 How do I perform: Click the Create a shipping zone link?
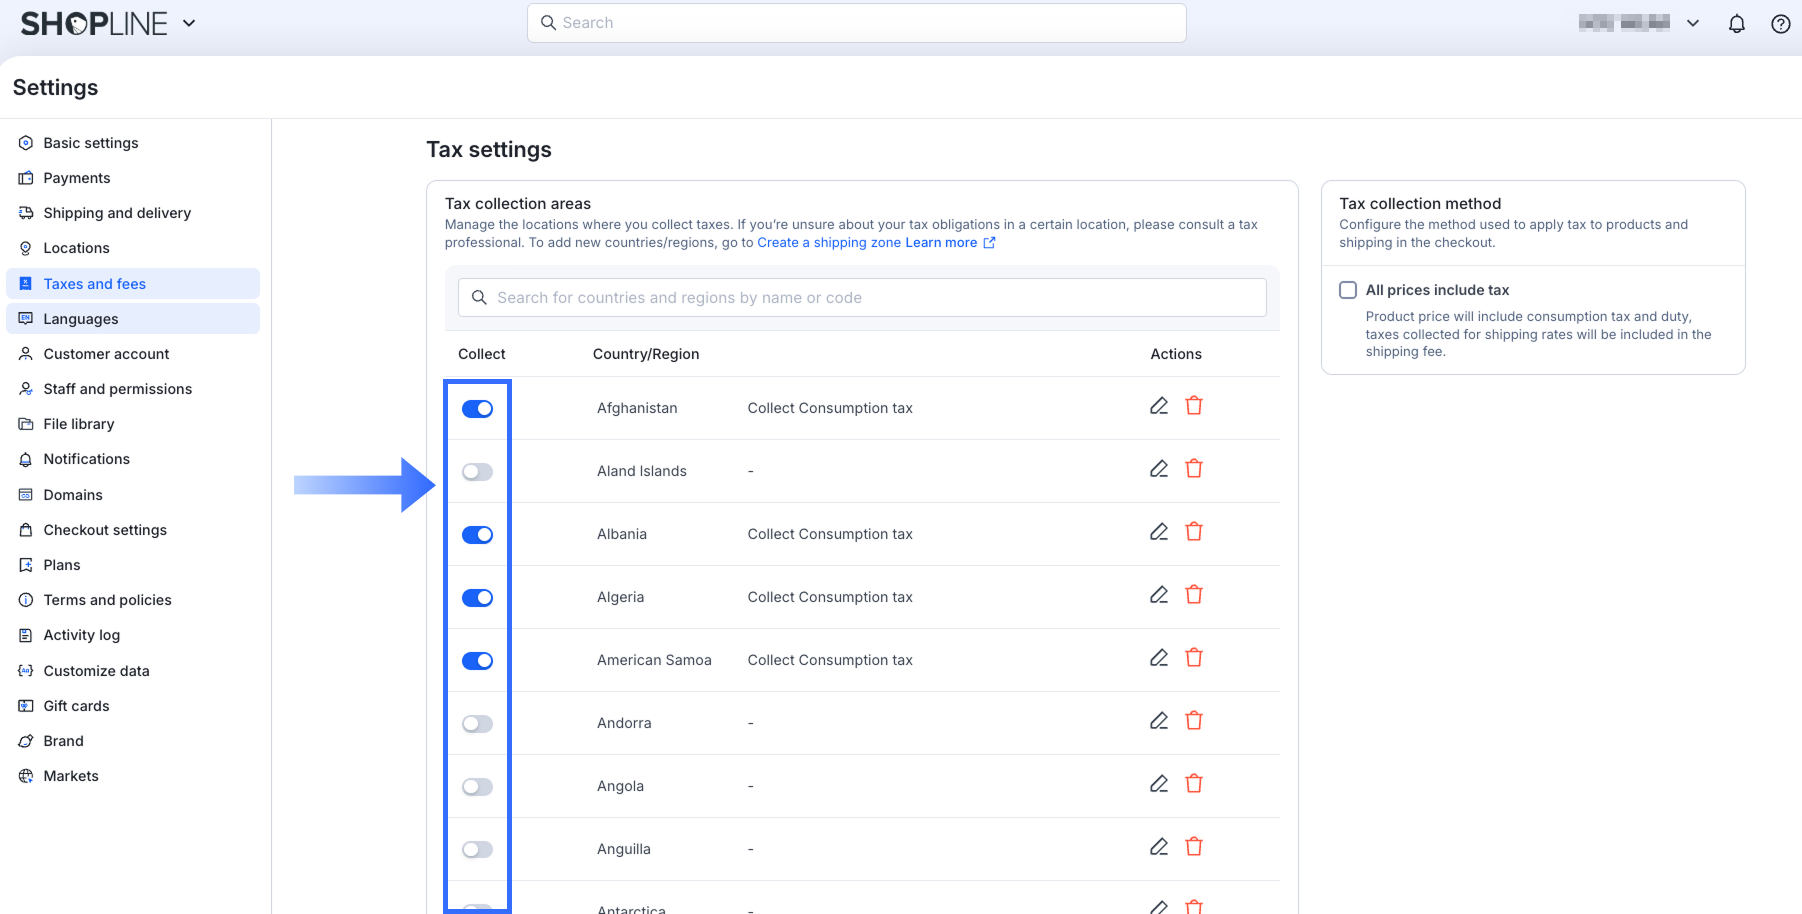(828, 243)
